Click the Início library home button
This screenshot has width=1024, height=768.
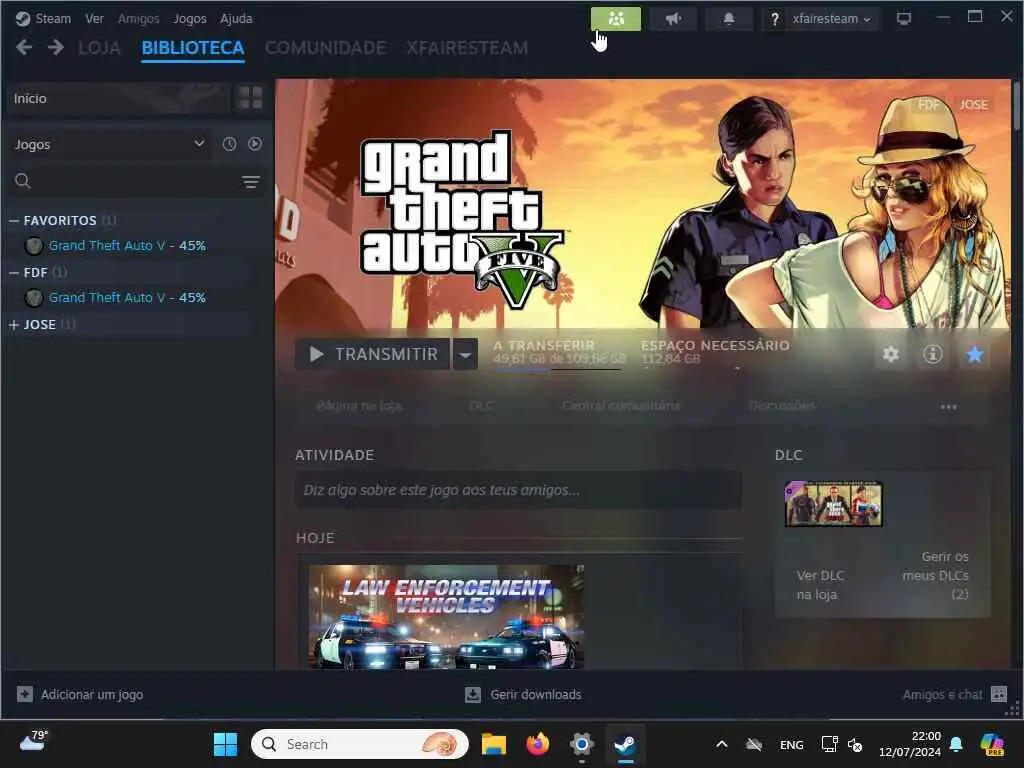click(118, 99)
